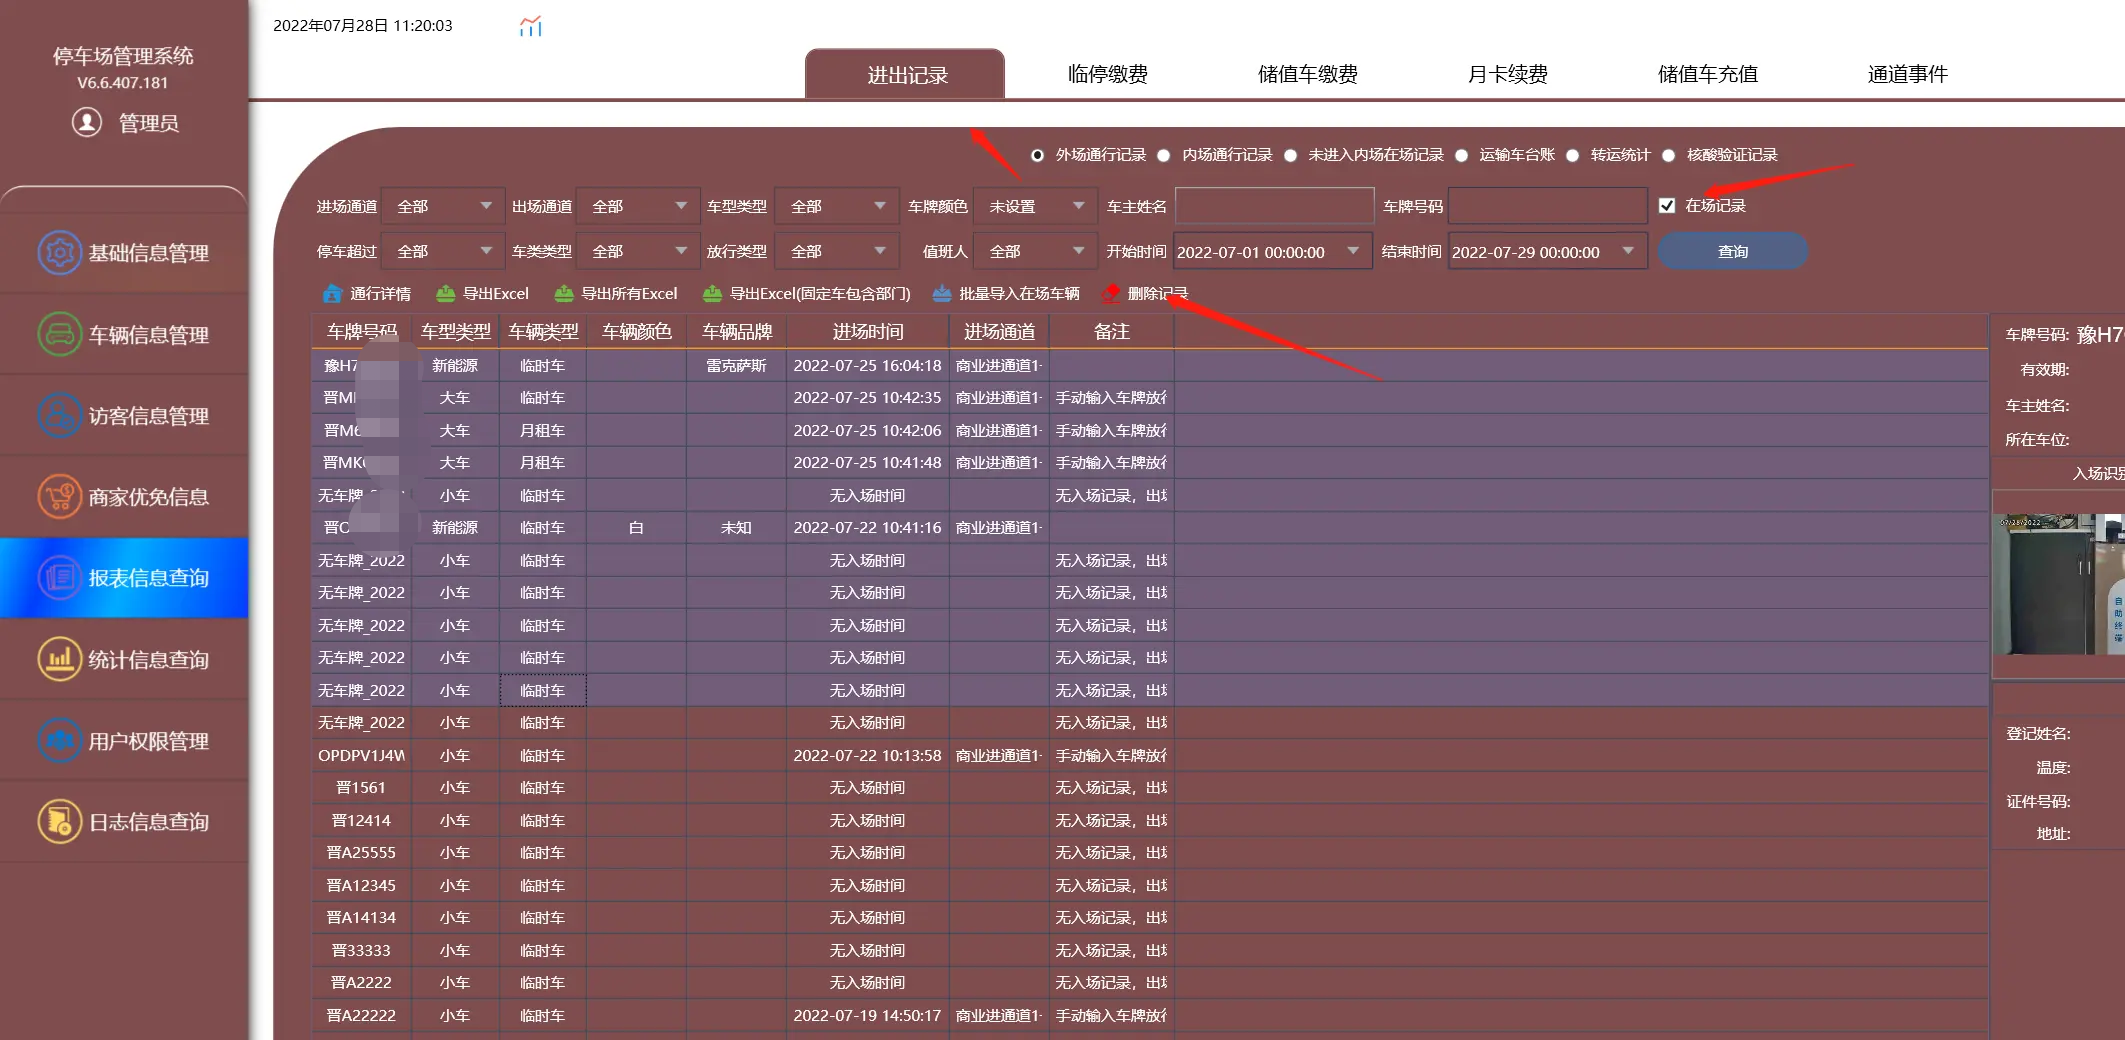Open 访客信息管理 visitor icon in sidebar
The height and width of the screenshot is (1040, 2125).
click(x=59, y=415)
